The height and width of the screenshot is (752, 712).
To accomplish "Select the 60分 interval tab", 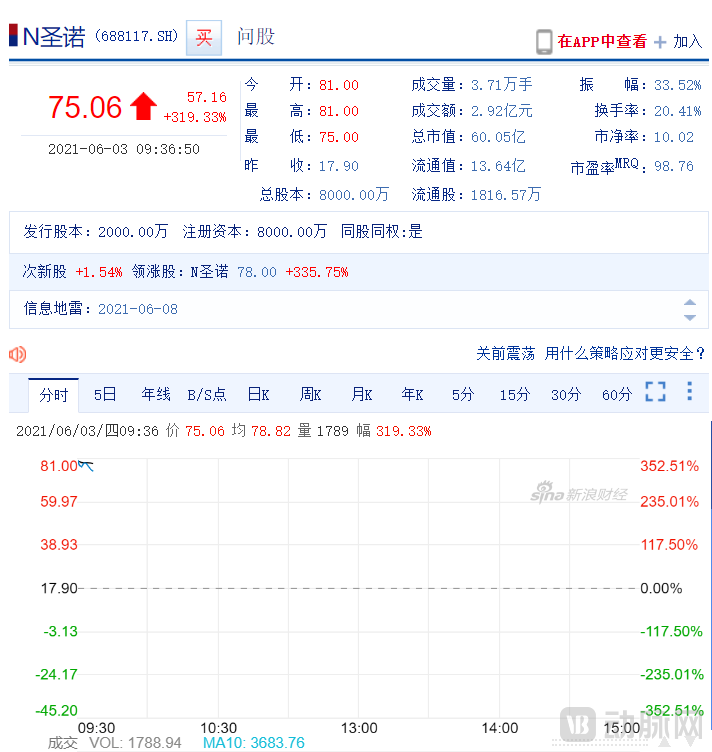I will point(617,395).
